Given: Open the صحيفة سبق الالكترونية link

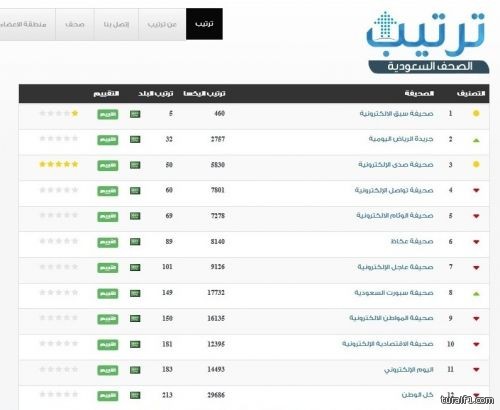Looking at the screenshot, I should pos(396,114).
